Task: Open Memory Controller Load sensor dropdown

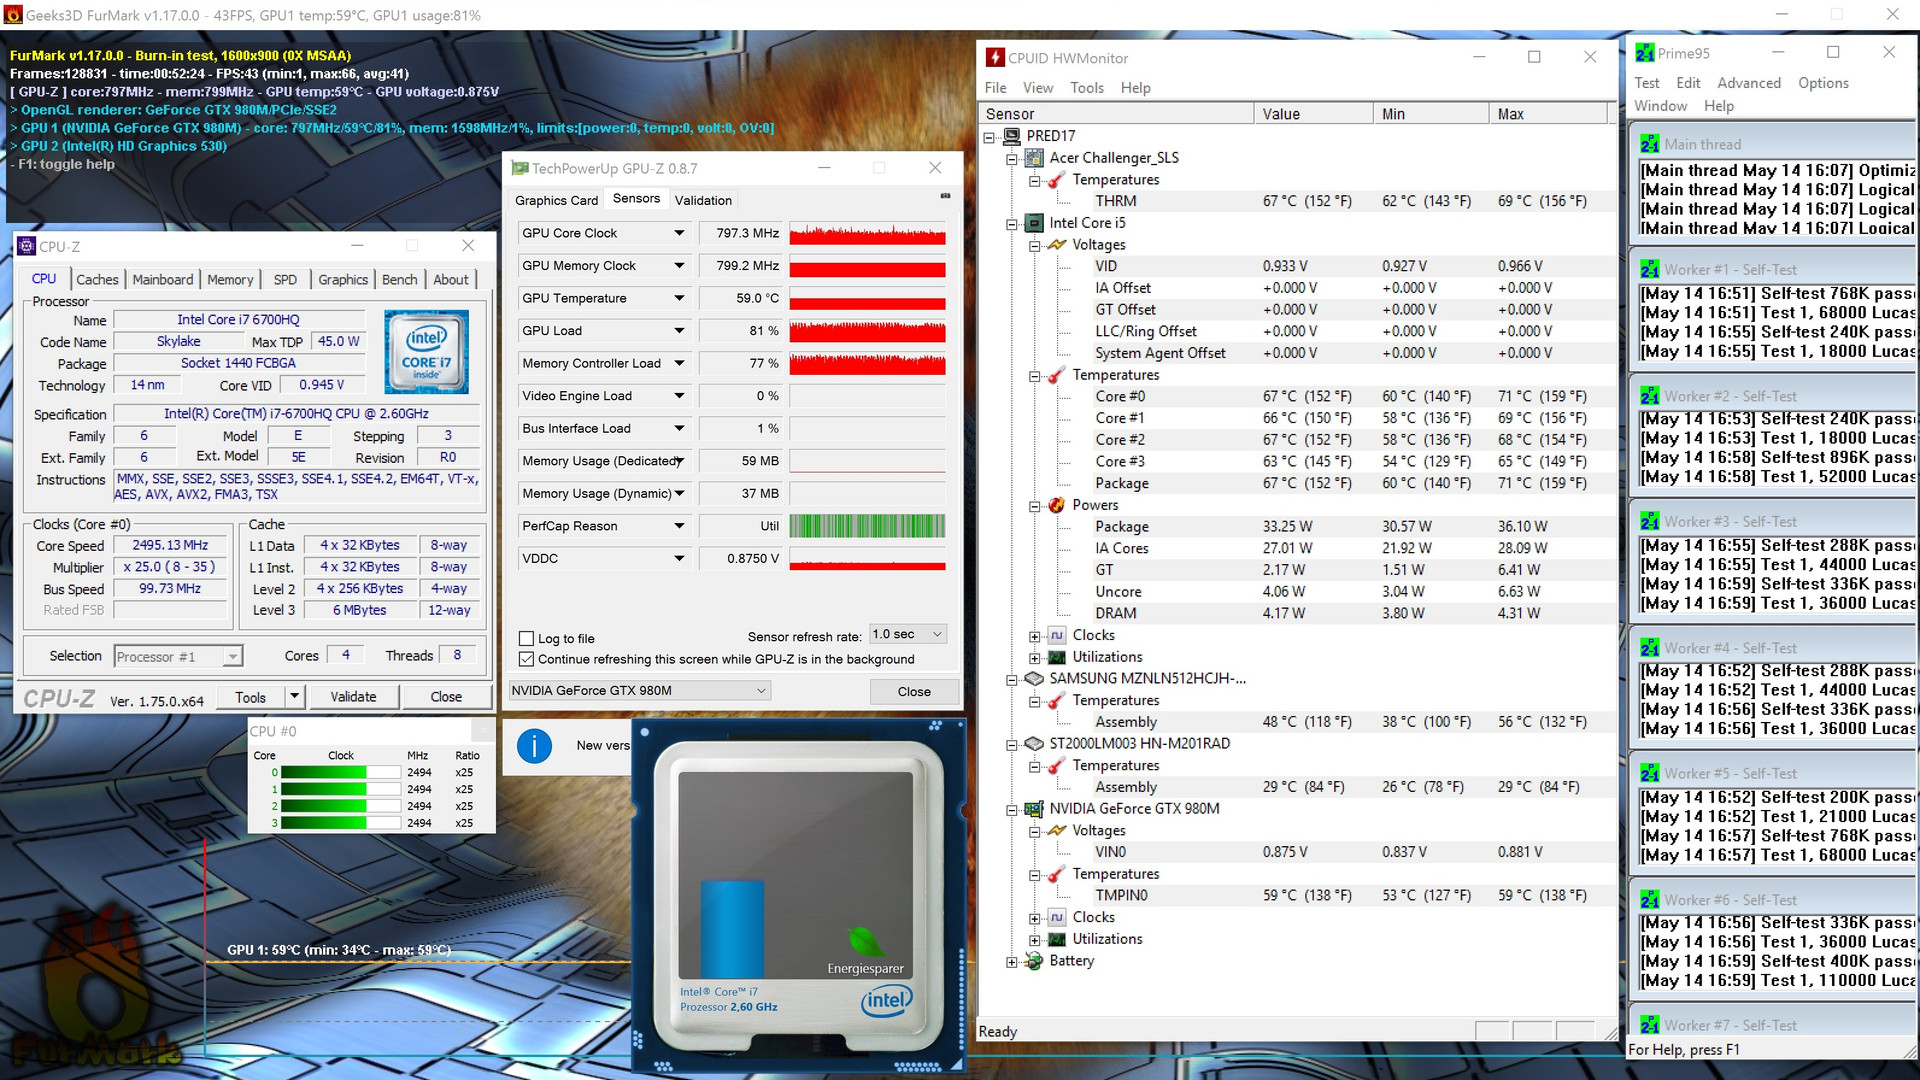Action: pos(679,364)
